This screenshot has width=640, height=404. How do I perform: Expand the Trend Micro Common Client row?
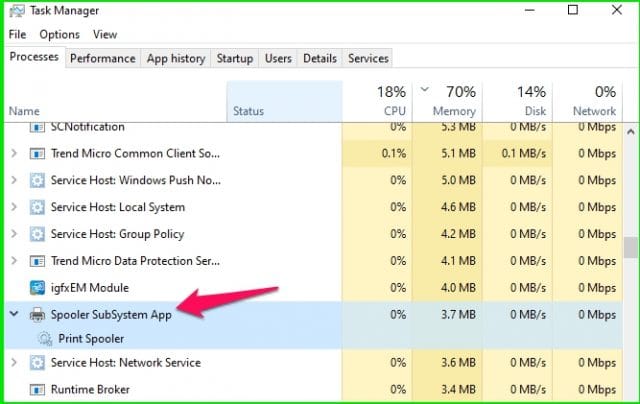[x=14, y=154]
